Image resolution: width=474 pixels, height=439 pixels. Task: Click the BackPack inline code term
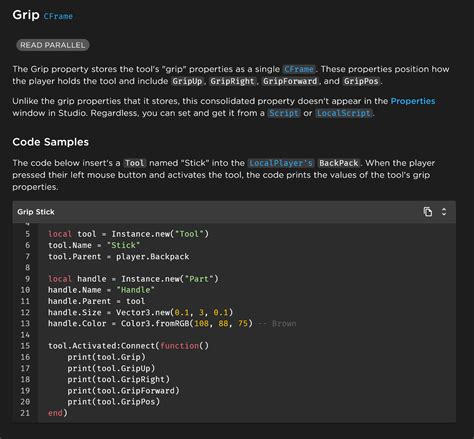click(x=339, y=163)
